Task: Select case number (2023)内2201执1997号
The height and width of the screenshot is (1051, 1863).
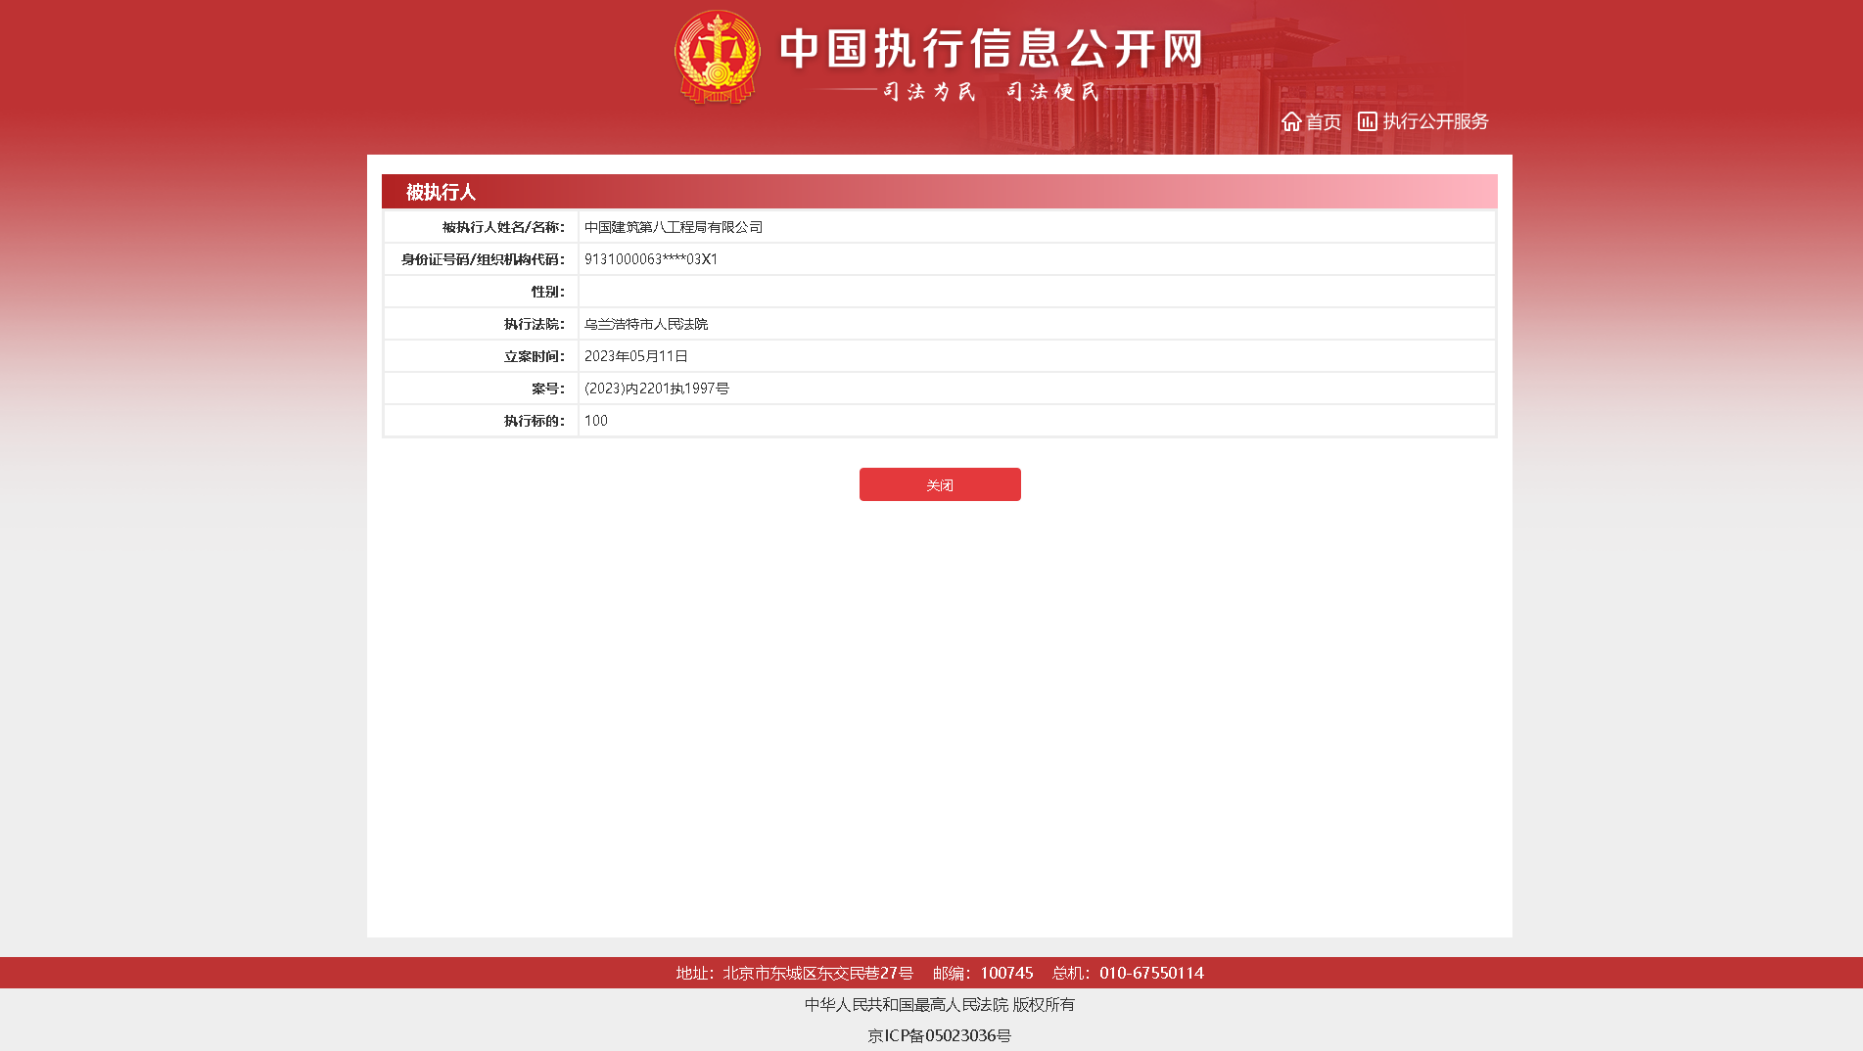Action: (x=657, y=388)
